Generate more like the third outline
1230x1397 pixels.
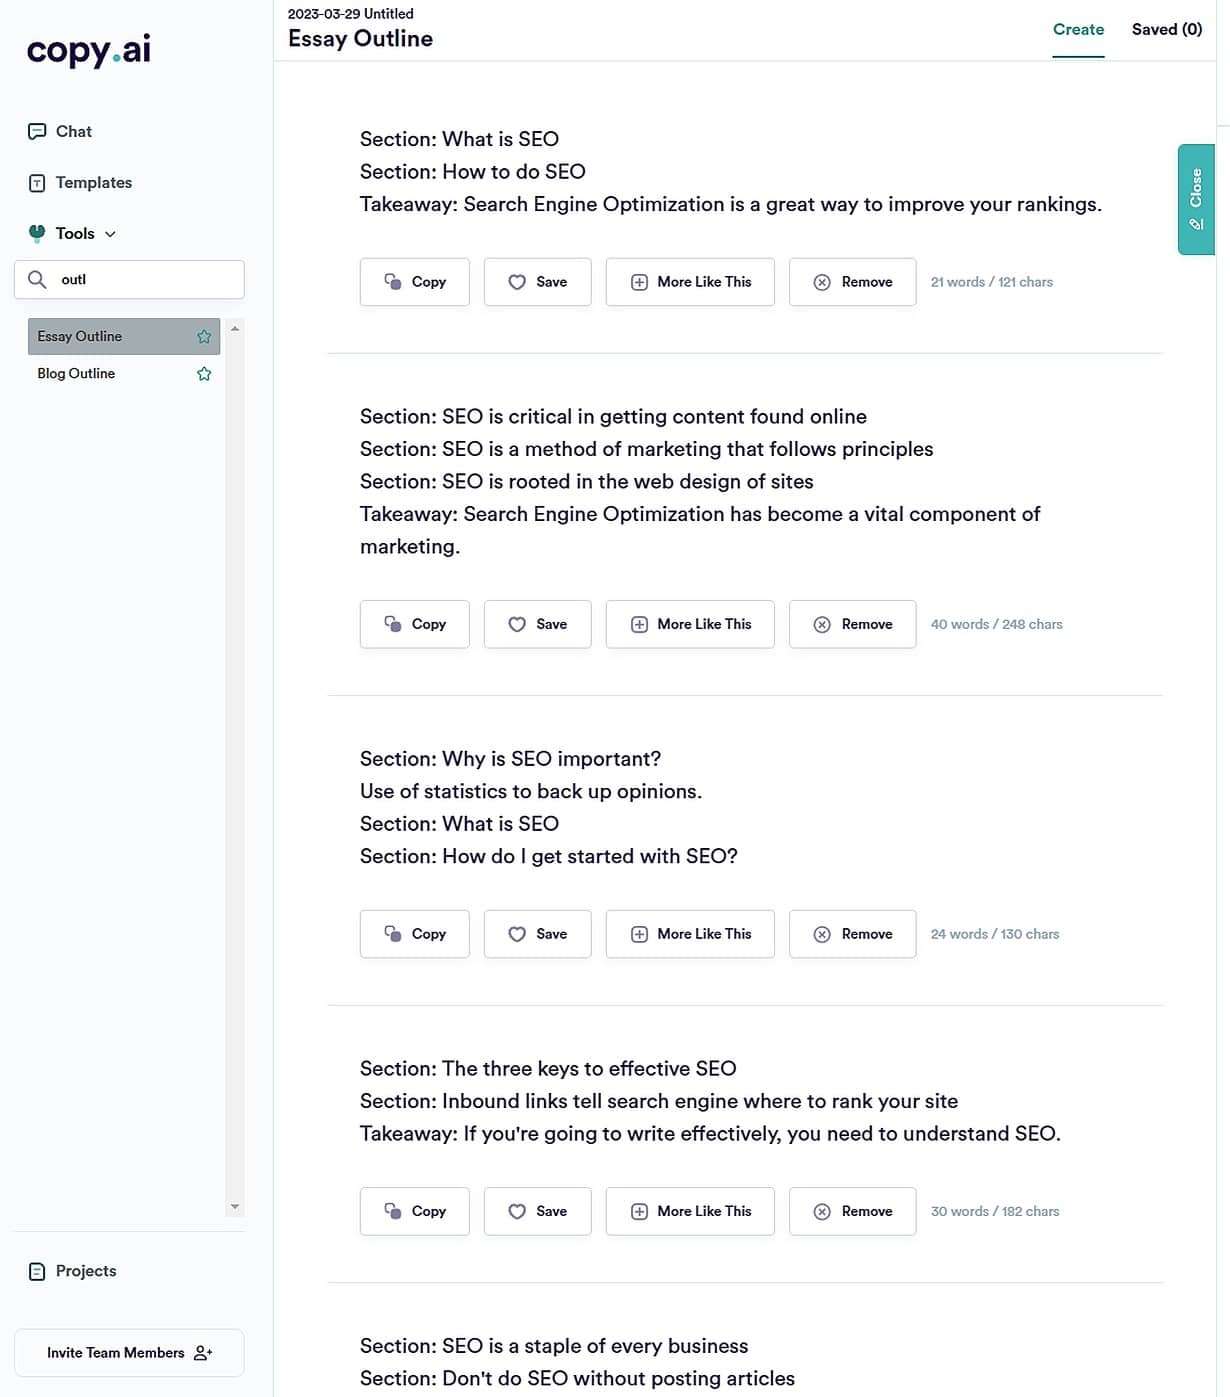[690, 934]
